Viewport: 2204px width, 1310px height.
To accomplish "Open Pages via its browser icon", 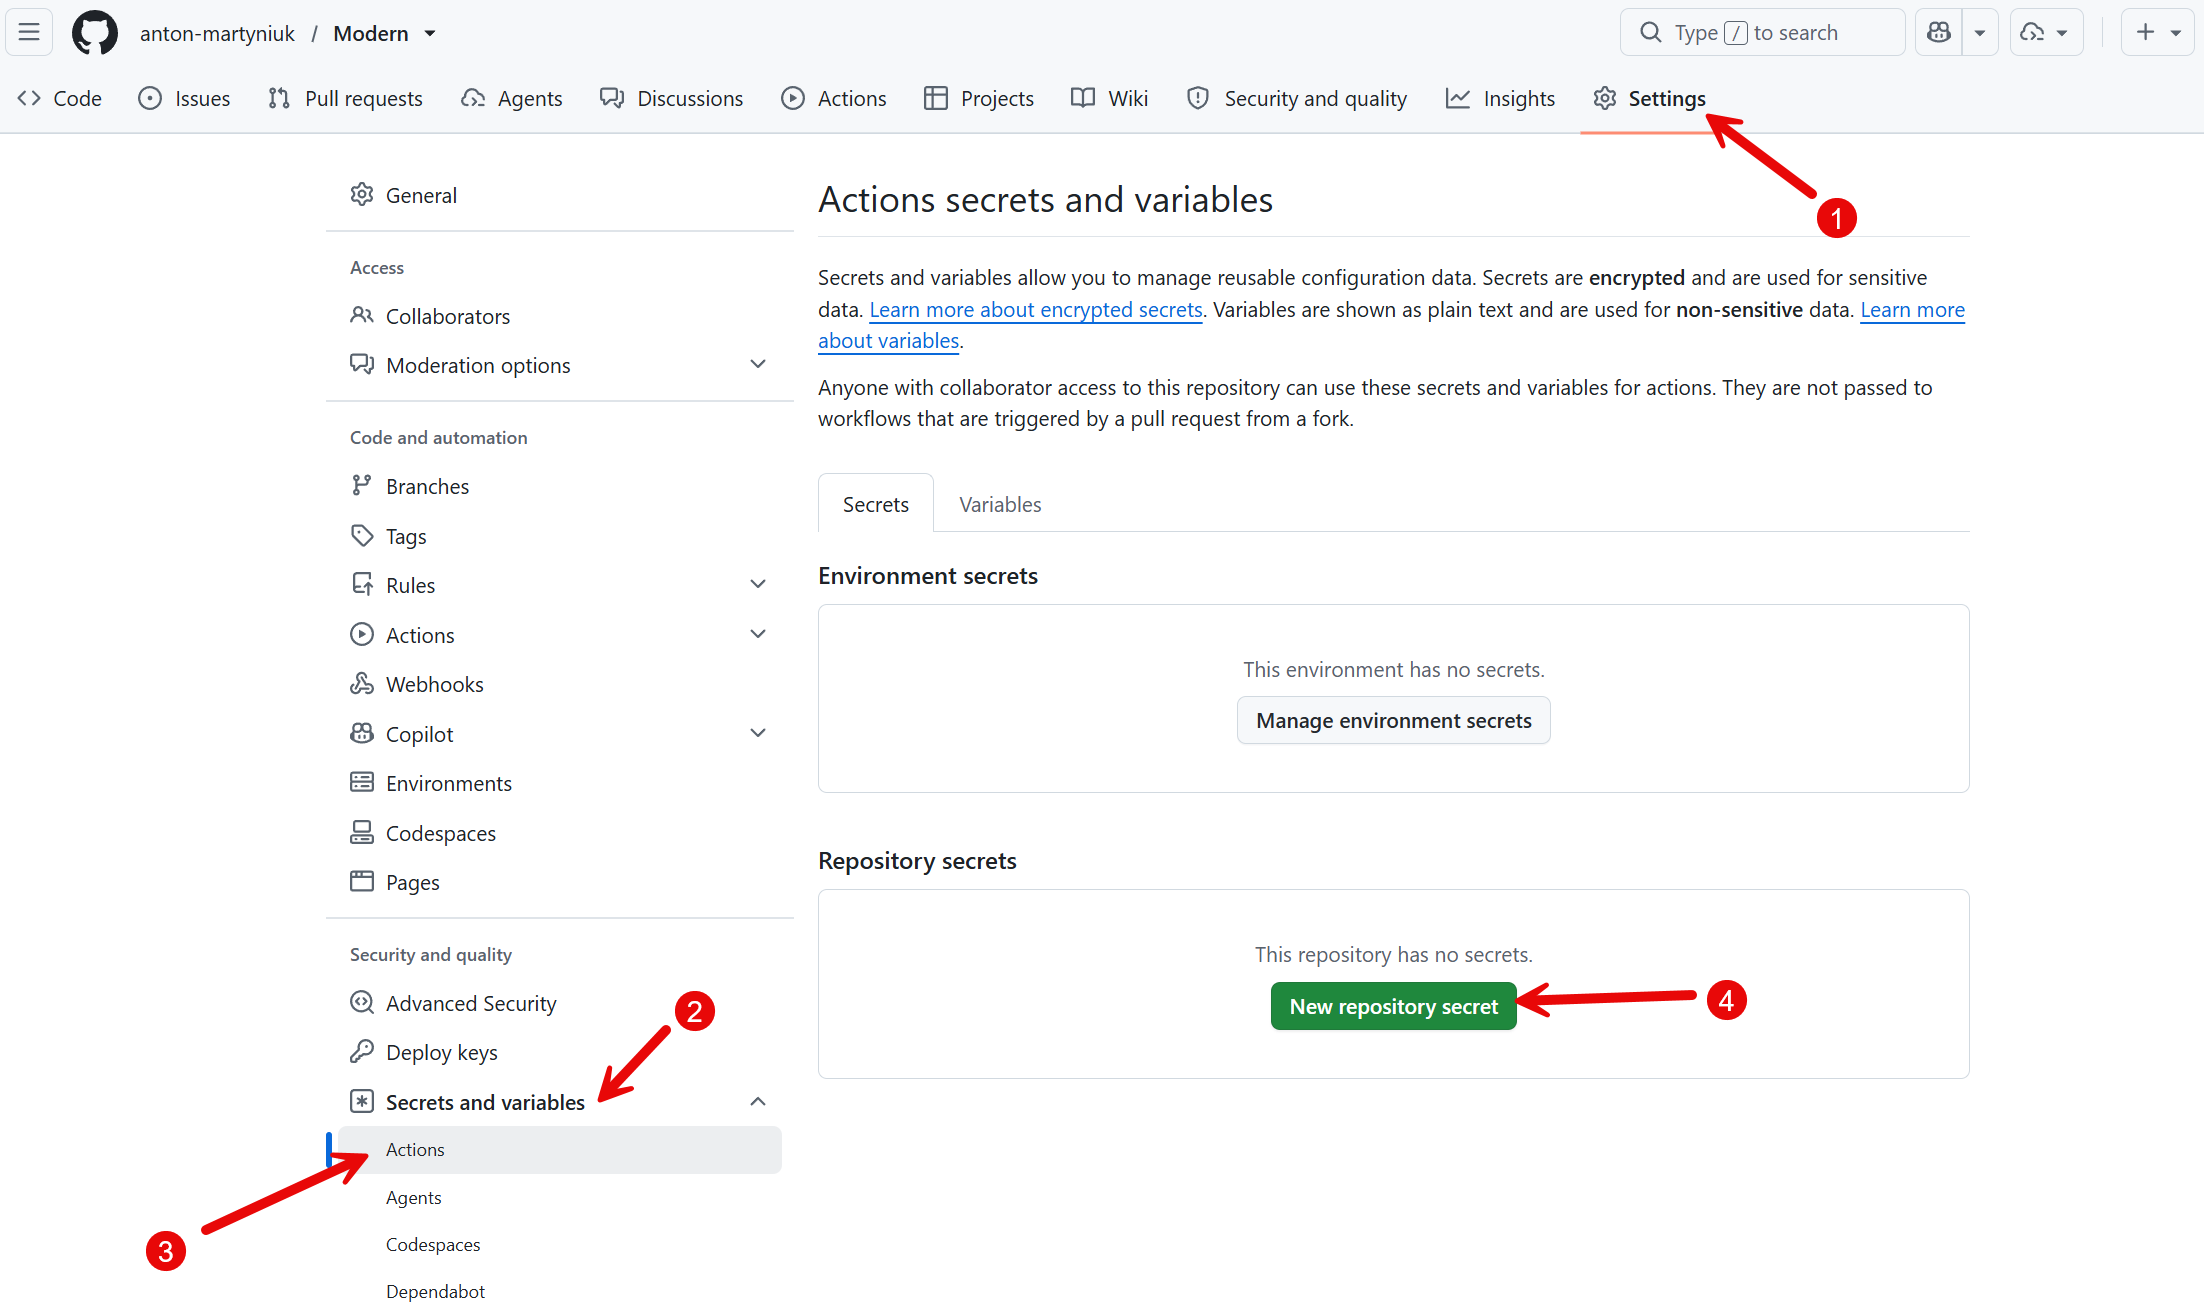I will [362, 881].
